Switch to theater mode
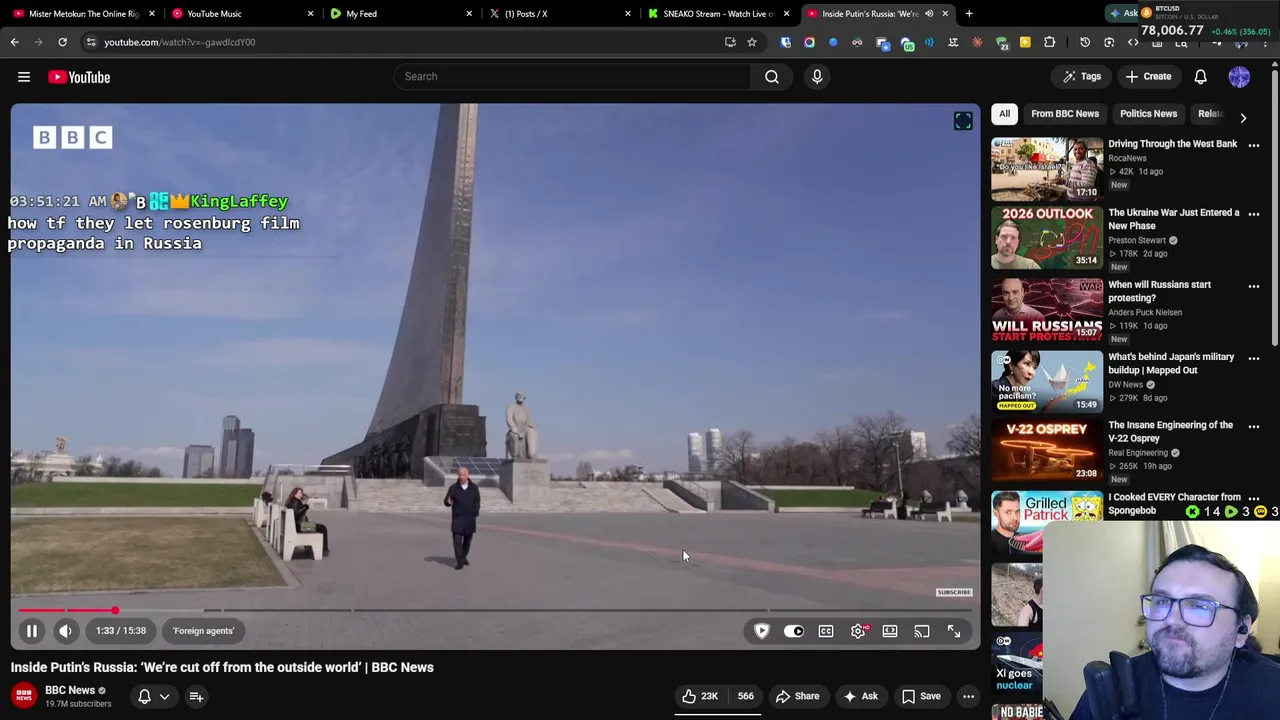Screen dimensions: 1280x720 point(890,631)
